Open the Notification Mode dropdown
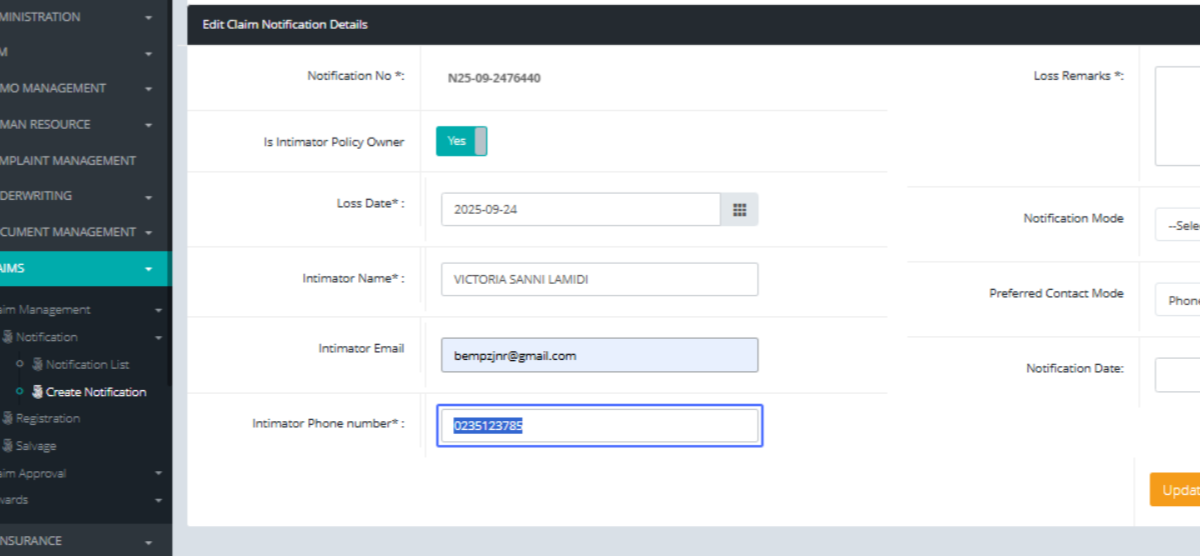The image size is (1200, 556). 1178,225
